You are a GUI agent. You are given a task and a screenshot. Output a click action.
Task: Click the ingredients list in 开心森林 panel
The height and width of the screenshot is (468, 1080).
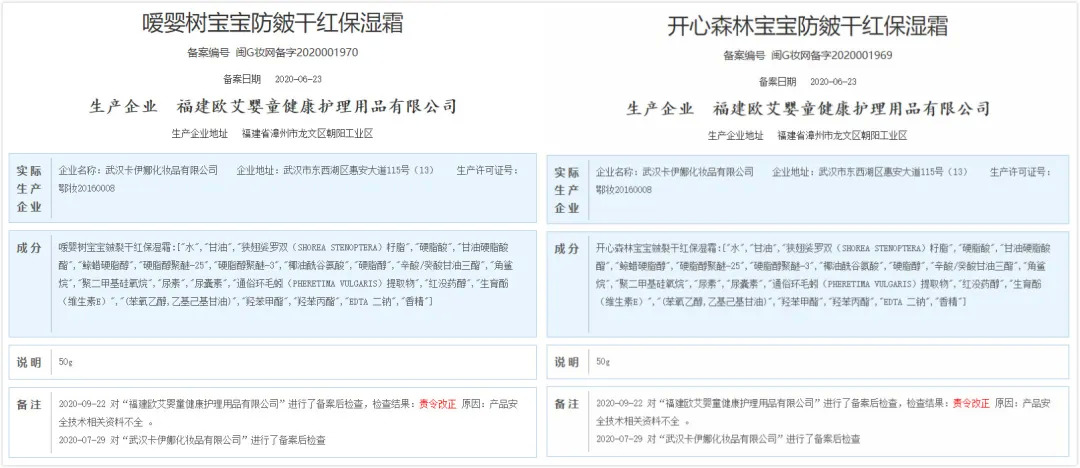tap(823, 275)
